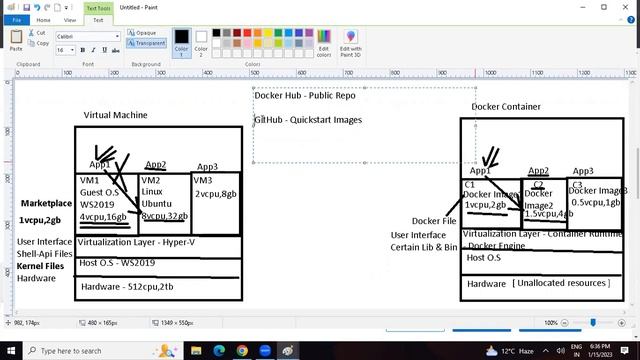Click 'GitHub - Quickstart Images' text in canvas
The width and height of the screenshot is (640, 360).
[308, 120]
